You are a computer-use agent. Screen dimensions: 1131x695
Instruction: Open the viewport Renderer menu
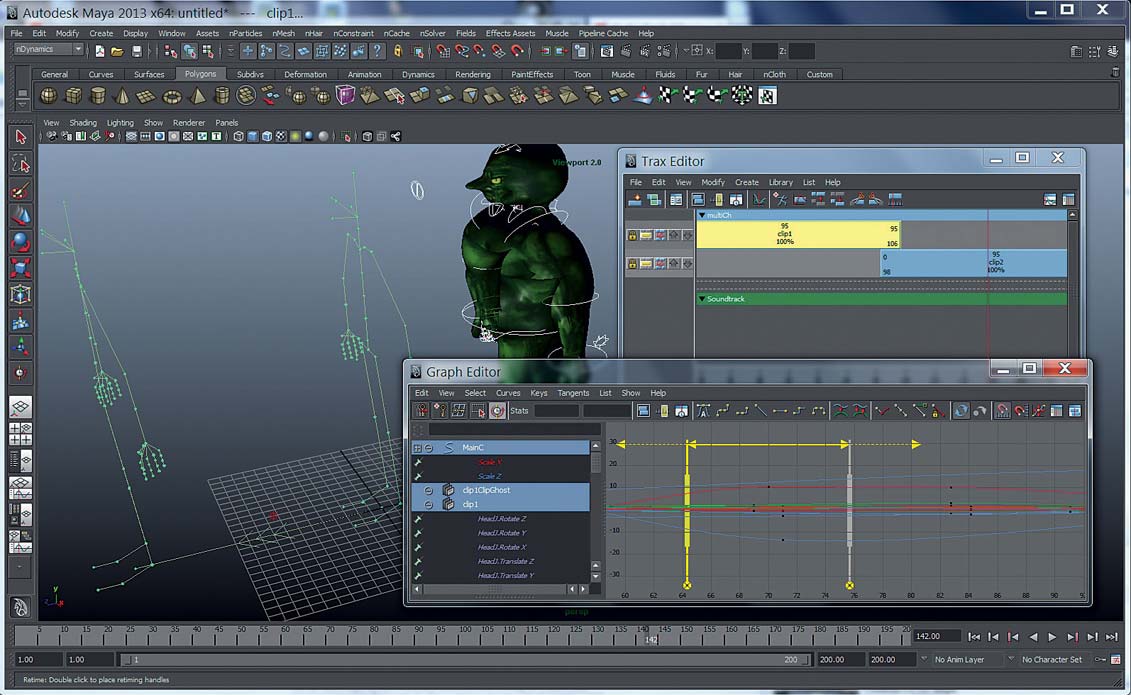pos(189,123)
